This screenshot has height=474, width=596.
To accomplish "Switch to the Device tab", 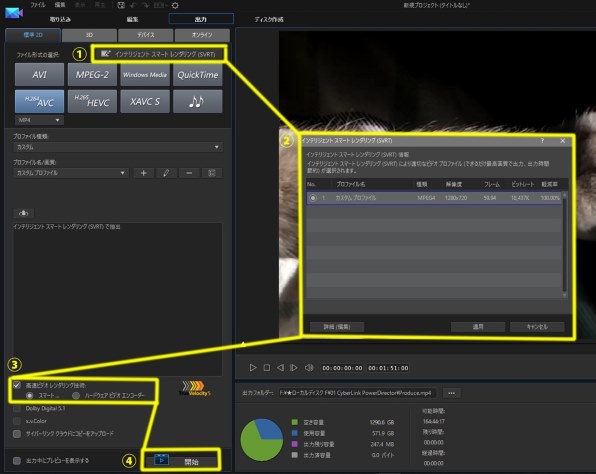I will (146, 35).
